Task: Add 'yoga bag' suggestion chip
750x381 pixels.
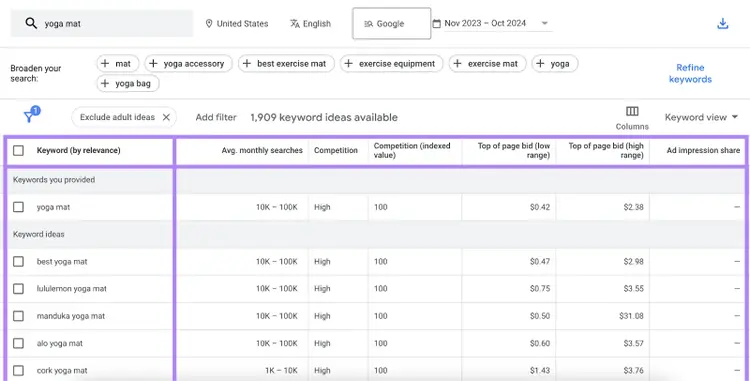Action: 128,83
